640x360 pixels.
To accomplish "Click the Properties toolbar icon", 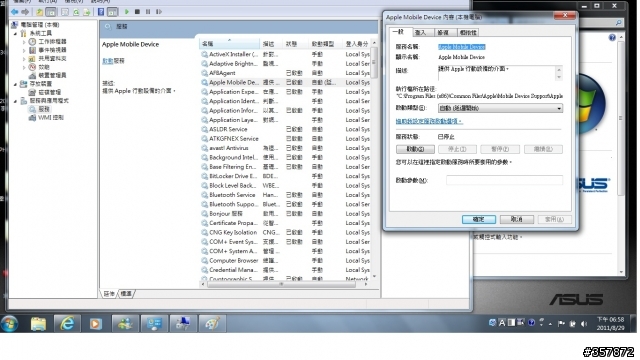I will point(64,12).
